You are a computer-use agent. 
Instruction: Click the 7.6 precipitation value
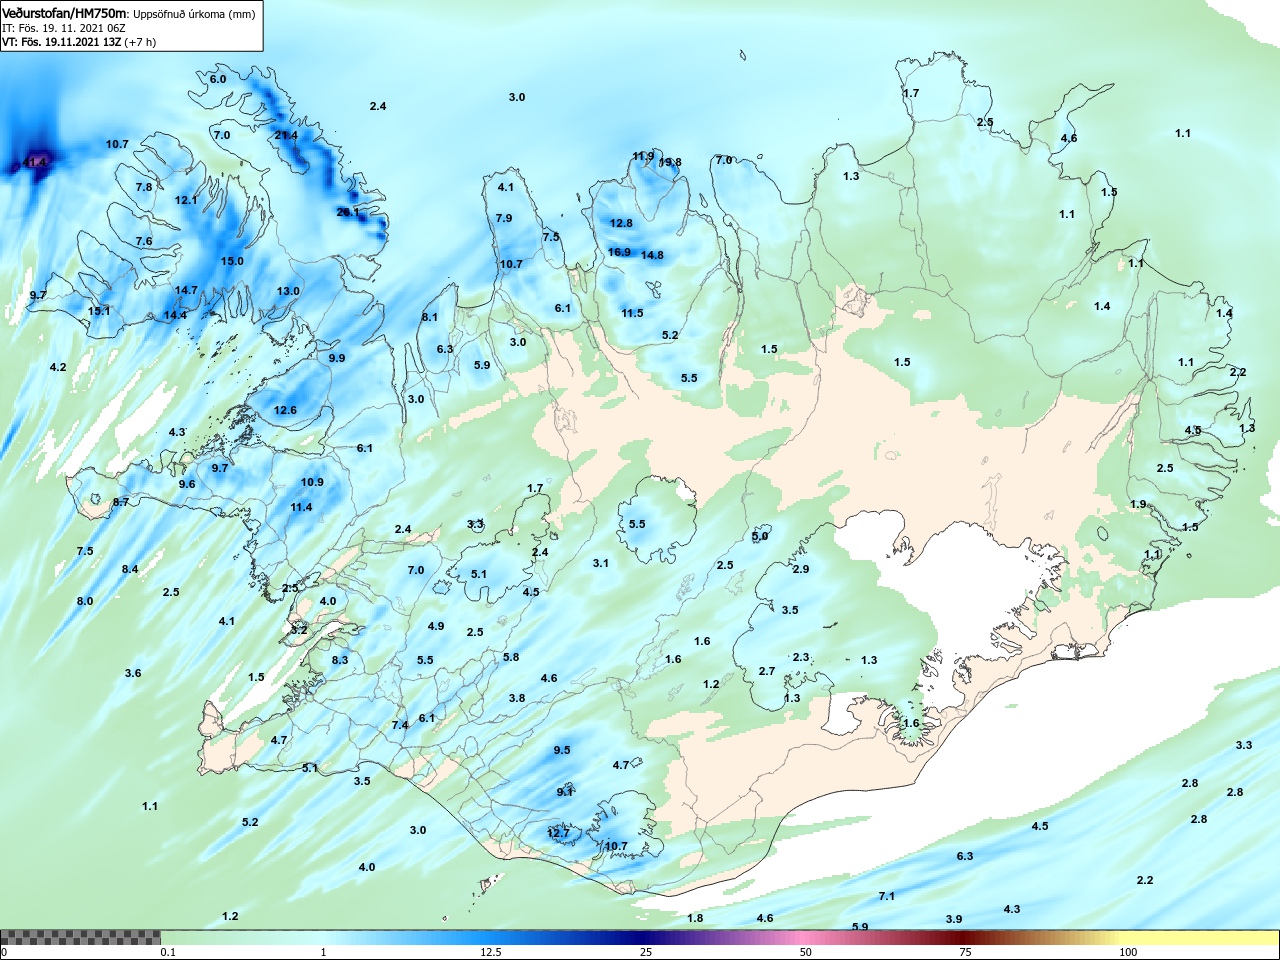pyautogui.click(x=144, y=241)
